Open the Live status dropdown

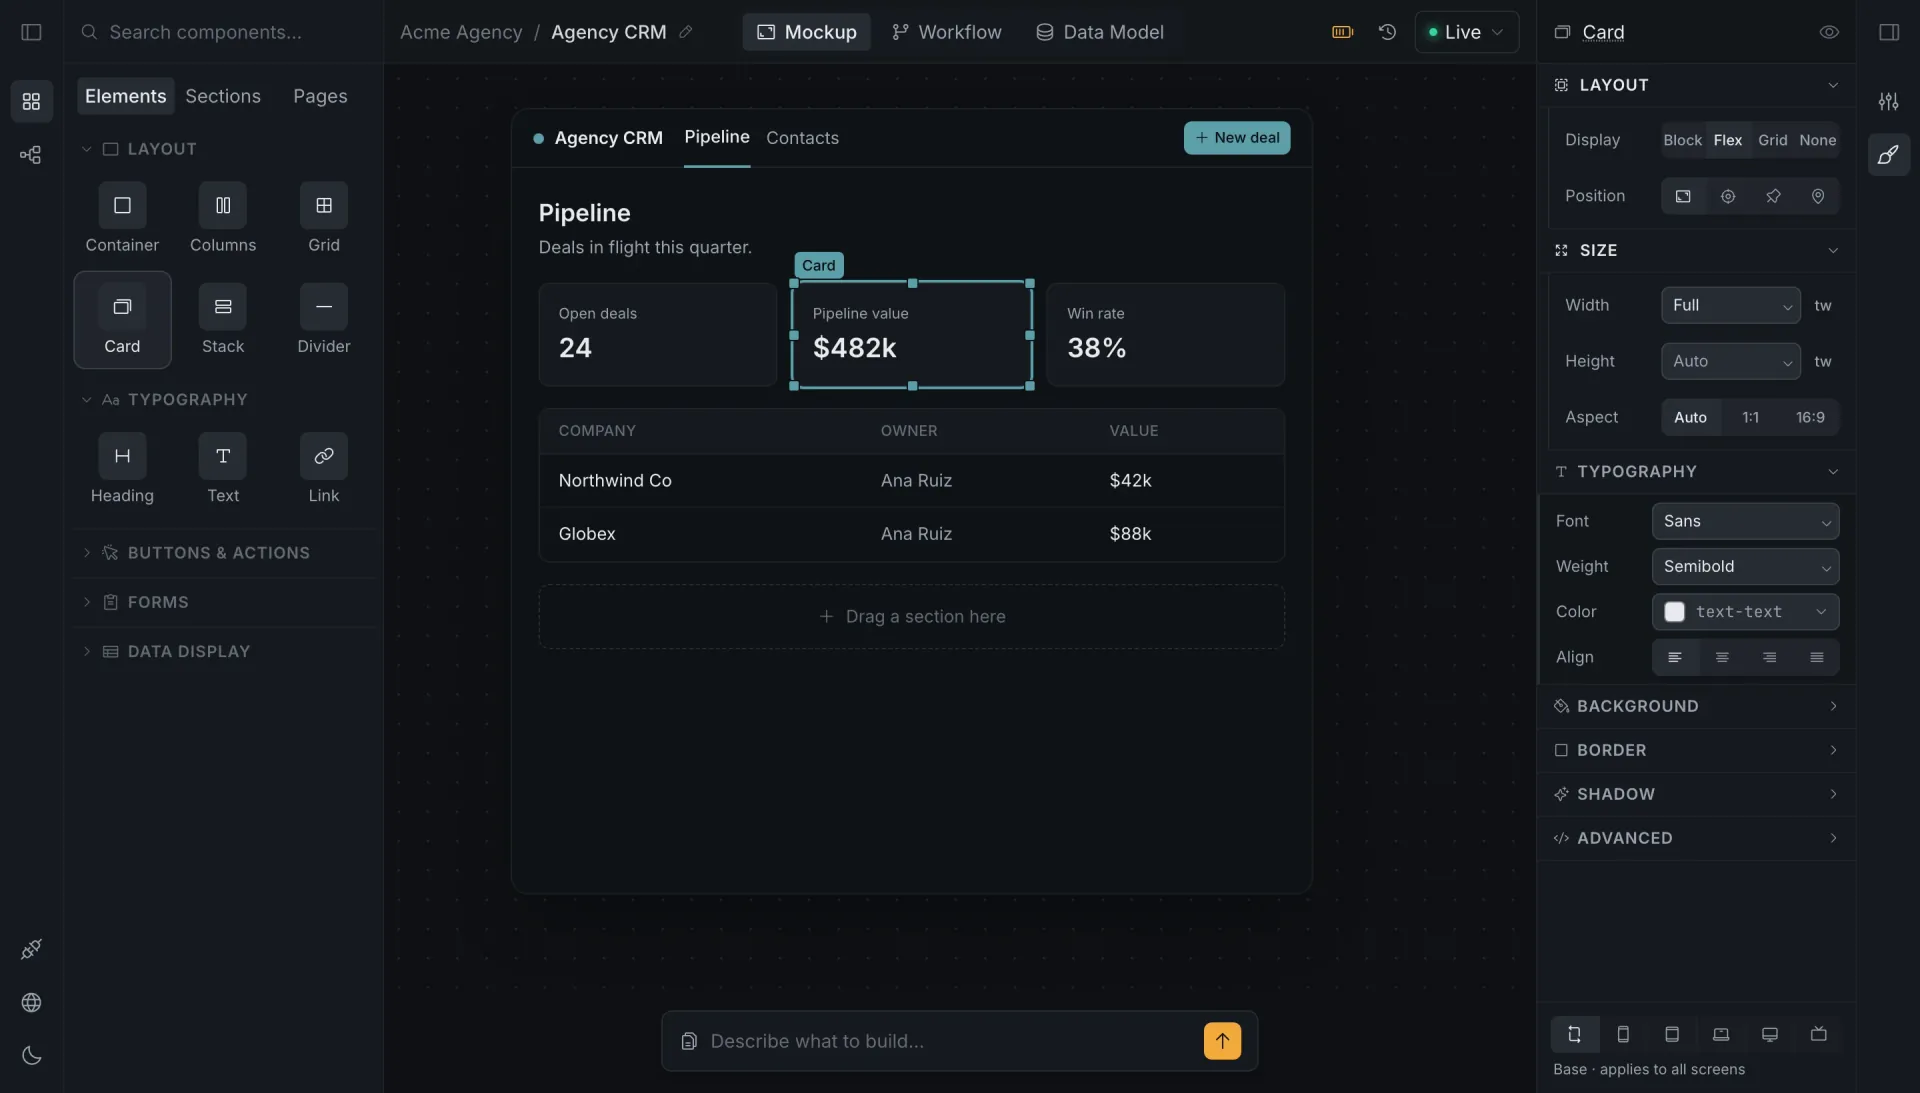coord(1466,32)
